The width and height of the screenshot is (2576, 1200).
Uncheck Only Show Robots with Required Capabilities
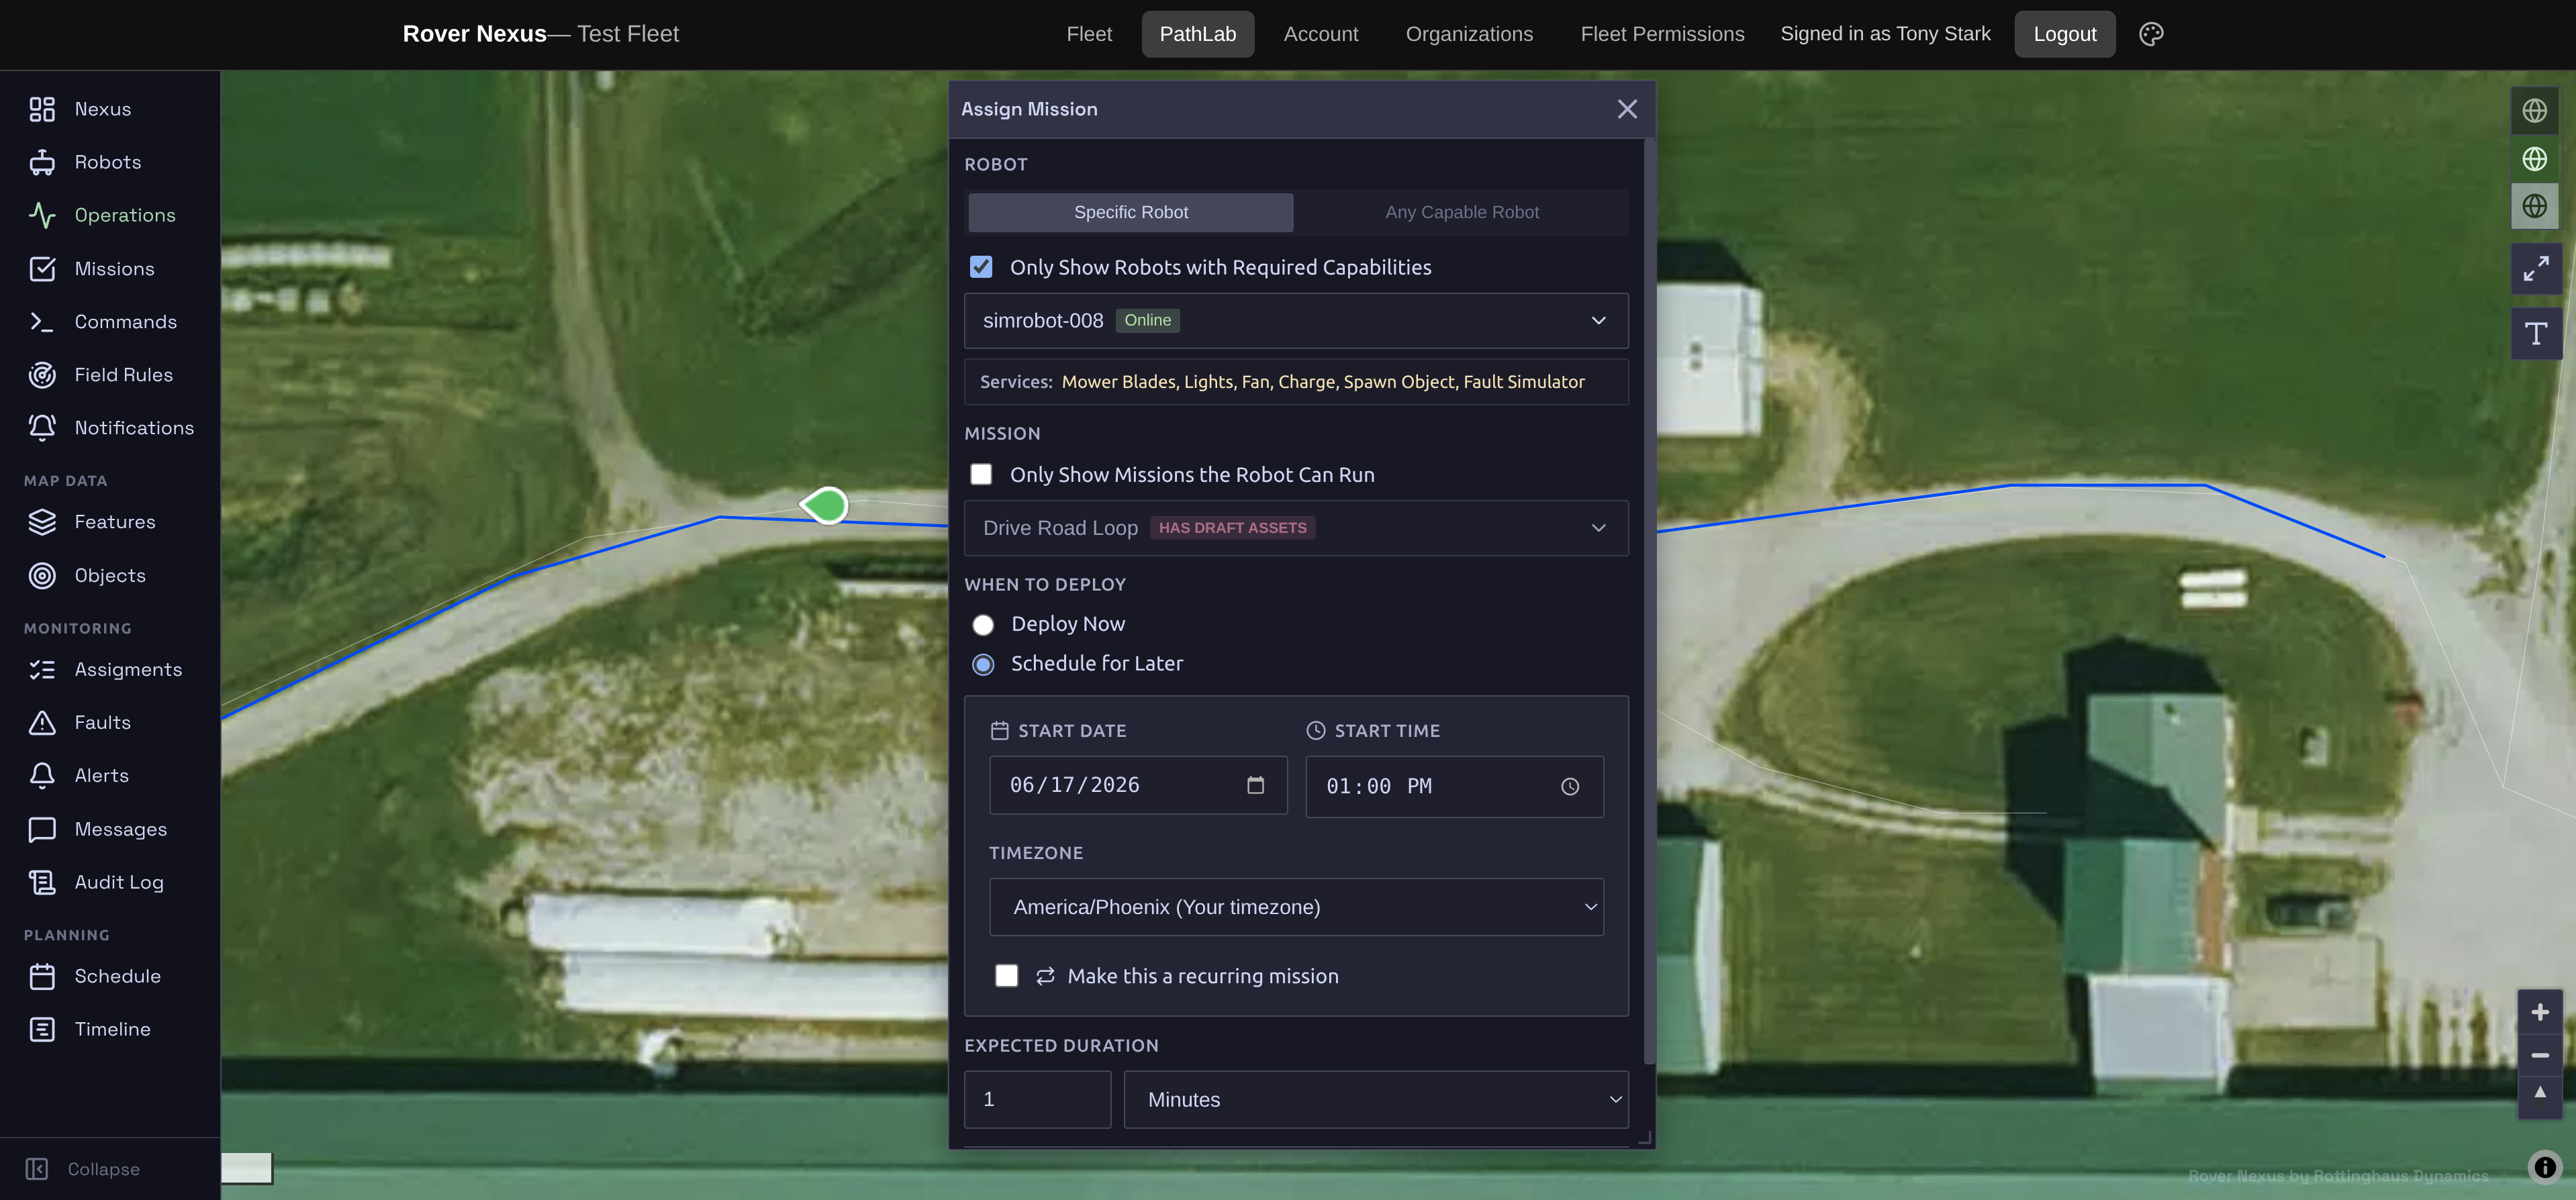[981, 267]
